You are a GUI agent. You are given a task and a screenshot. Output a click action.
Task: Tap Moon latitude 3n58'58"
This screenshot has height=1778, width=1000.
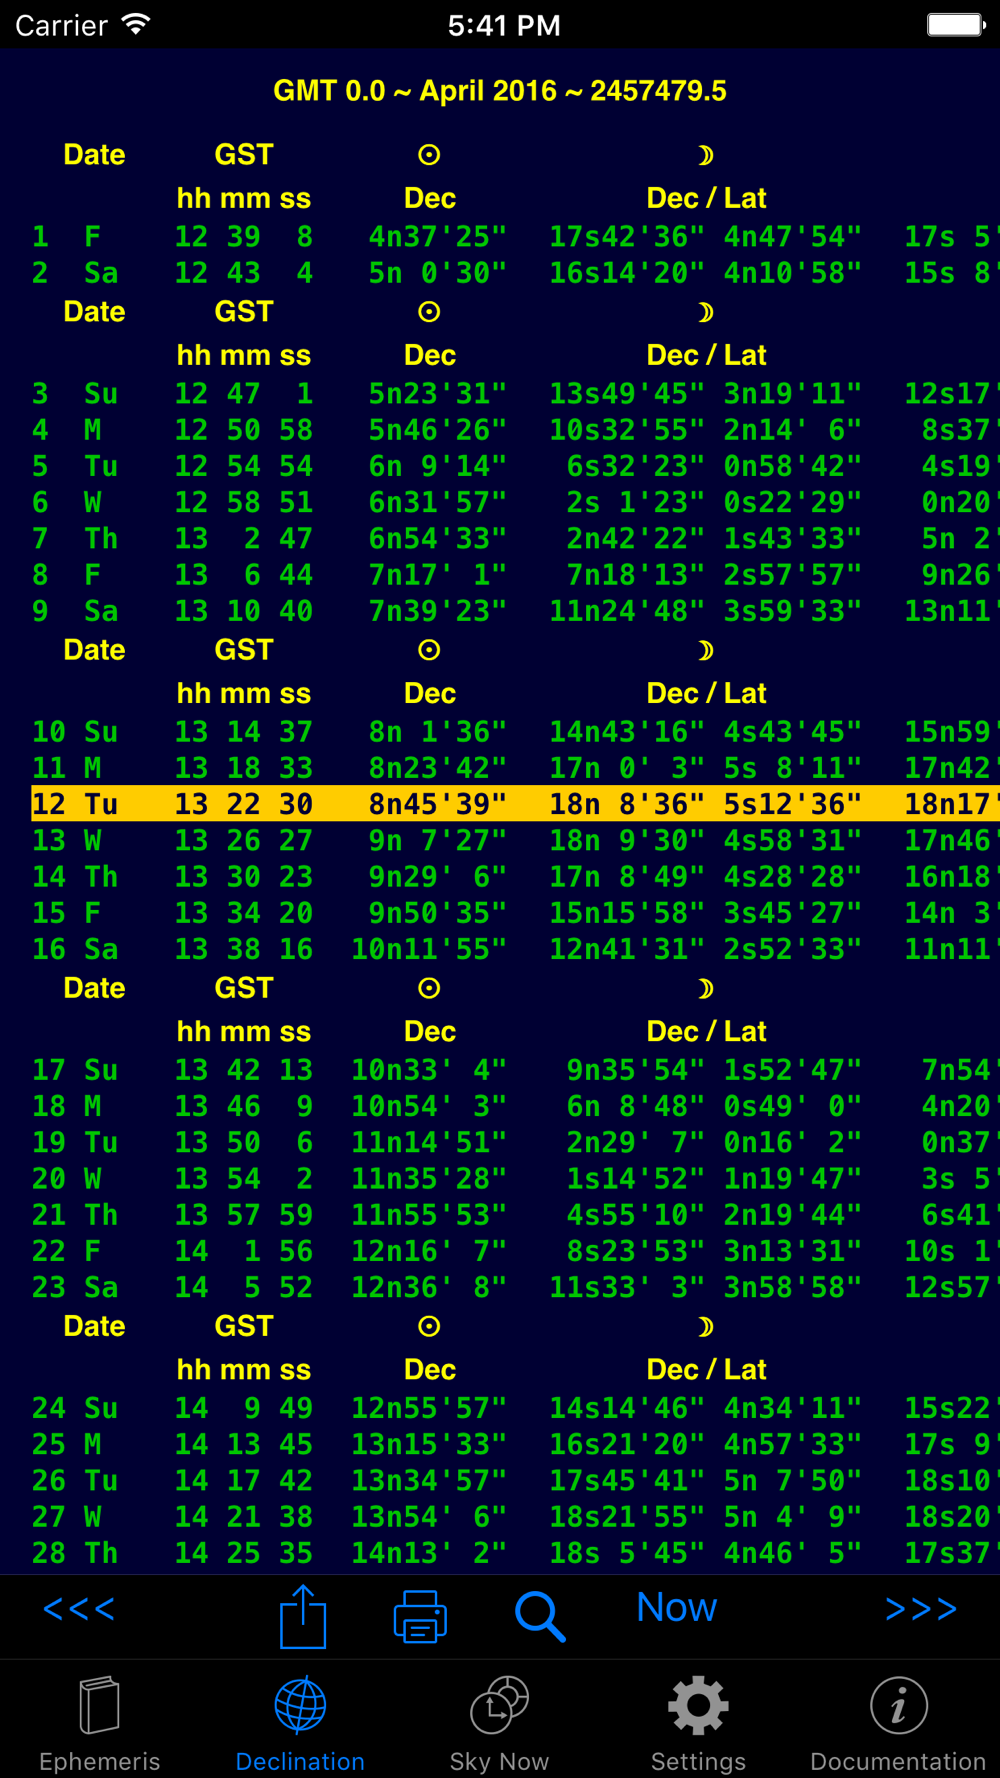792,1287
